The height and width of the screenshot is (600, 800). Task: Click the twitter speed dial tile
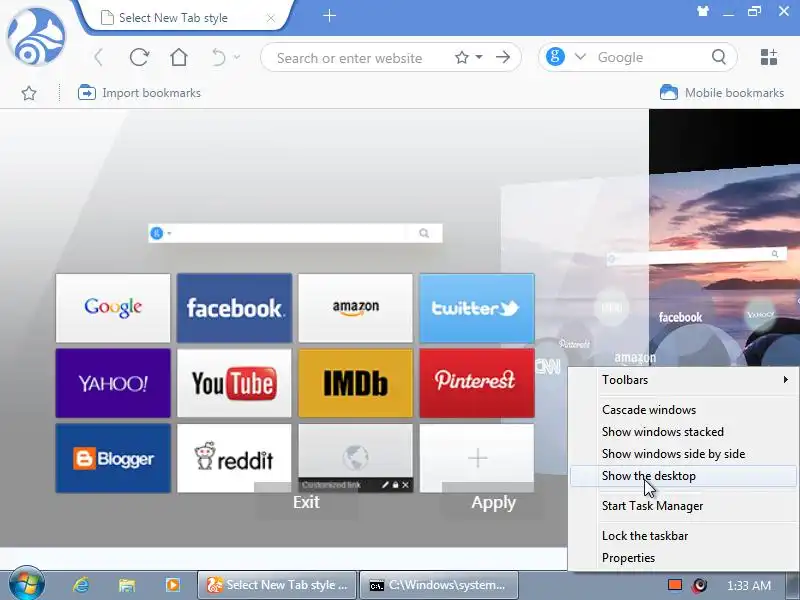(x=477, y=308)
